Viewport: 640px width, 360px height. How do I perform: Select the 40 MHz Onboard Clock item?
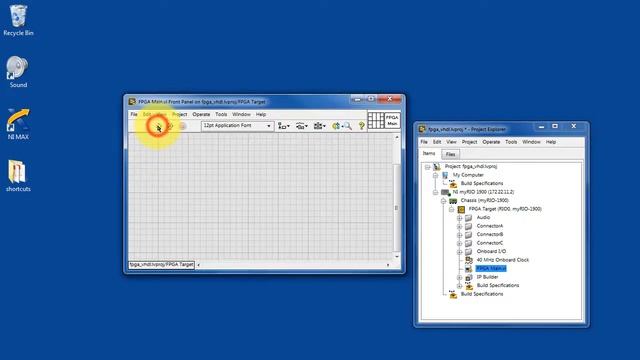502,260
